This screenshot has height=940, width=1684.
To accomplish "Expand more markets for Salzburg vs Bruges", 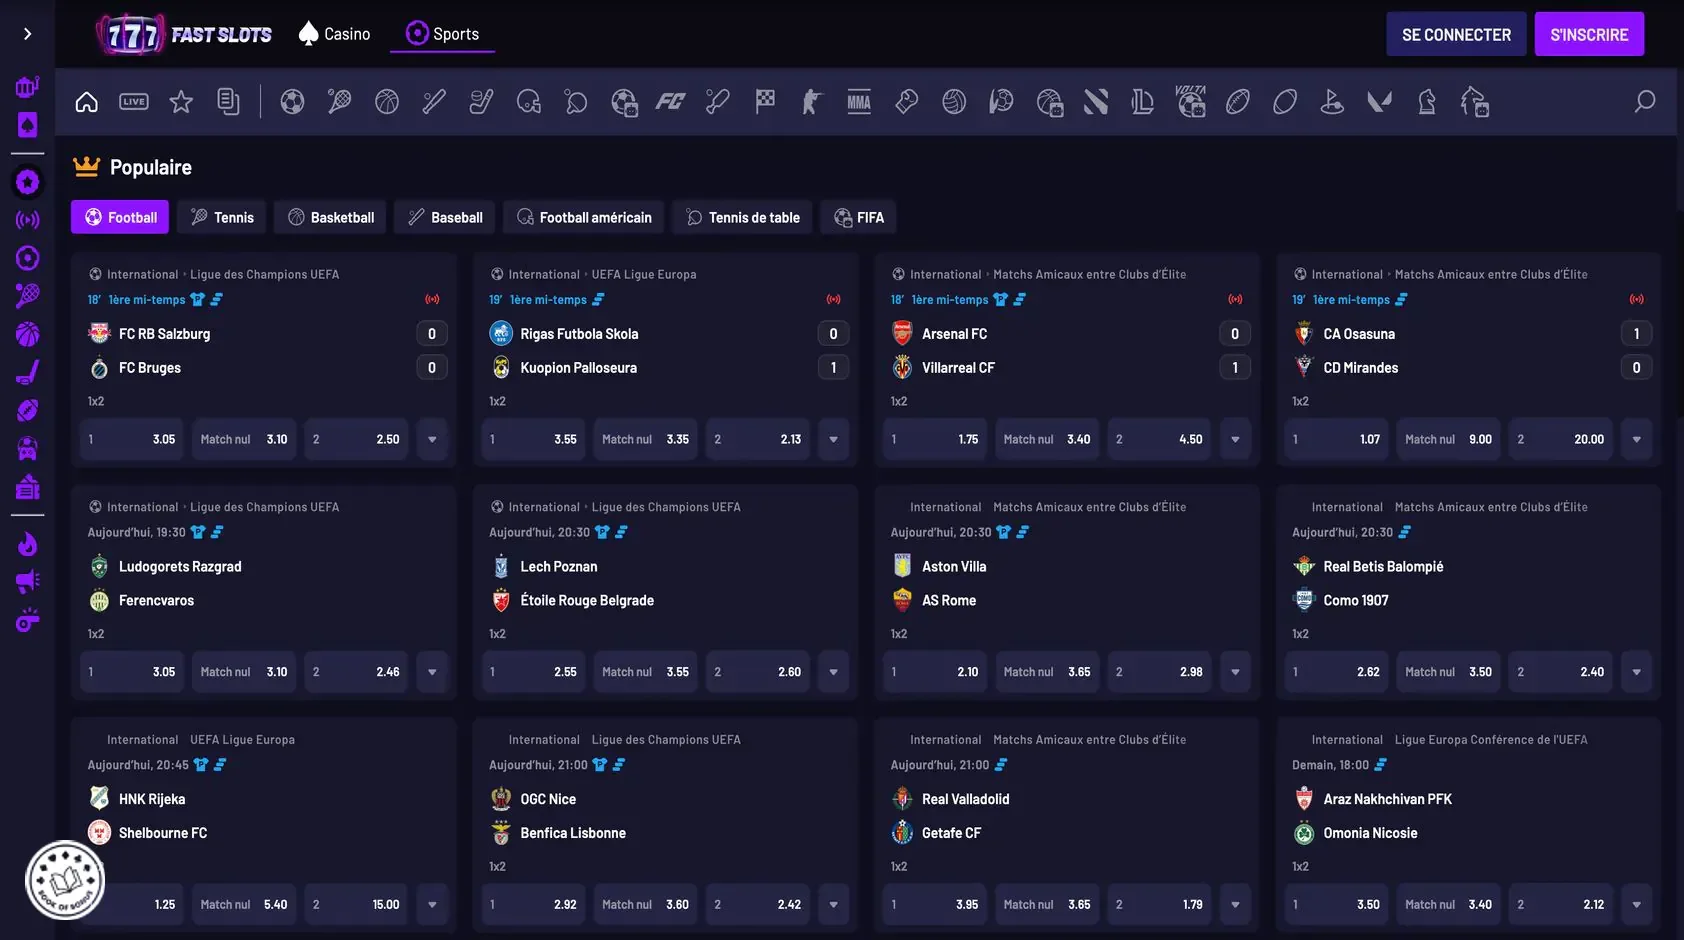I will pos(432,439).
